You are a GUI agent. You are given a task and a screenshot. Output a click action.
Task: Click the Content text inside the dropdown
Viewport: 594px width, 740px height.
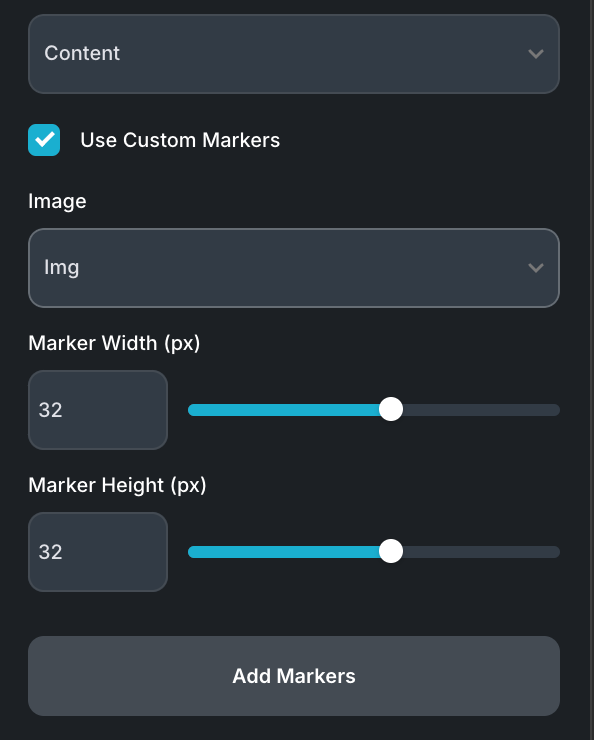coord(82,53)
